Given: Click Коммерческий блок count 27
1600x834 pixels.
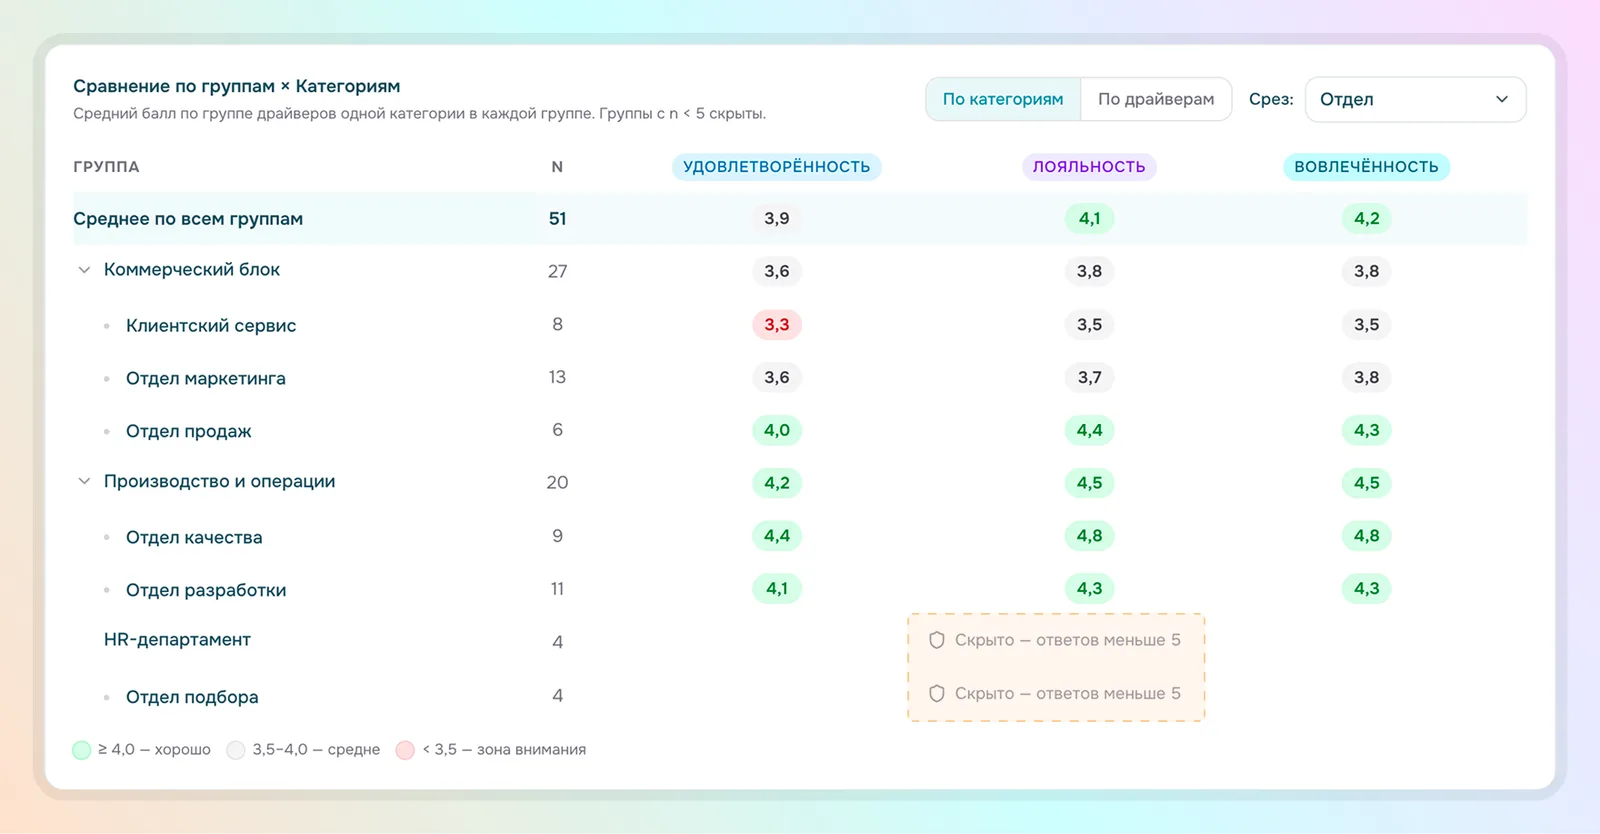Looking at the screenshot, I should click(x=557, y=271).
